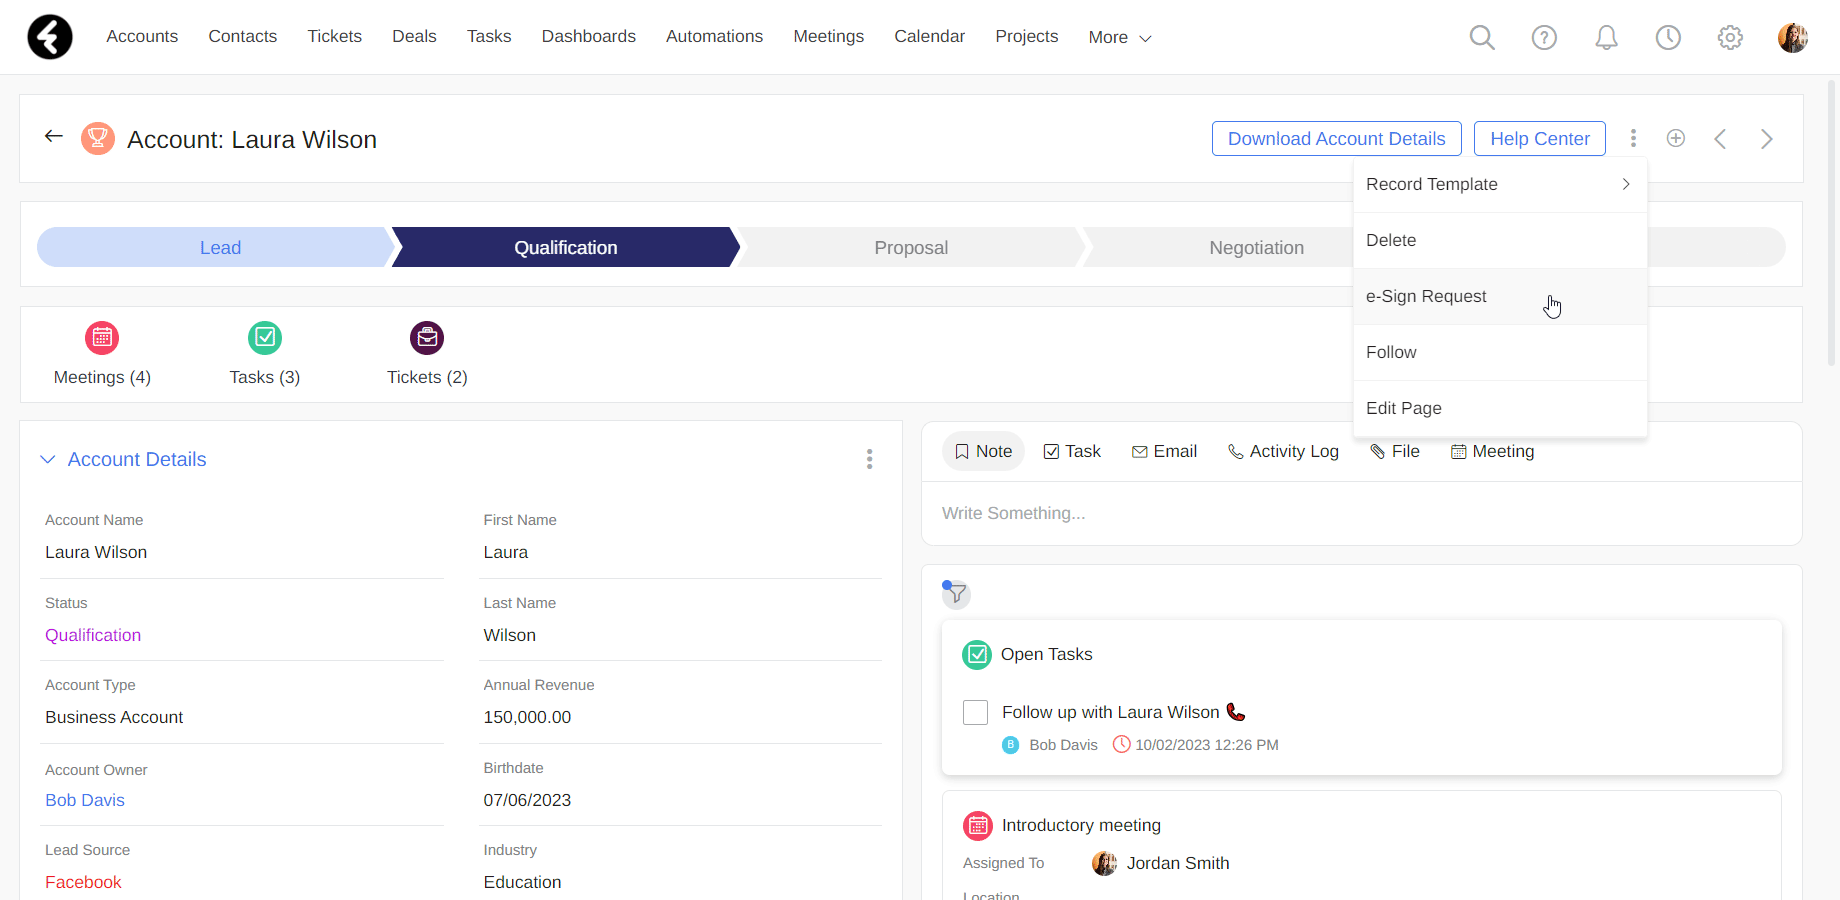The width and height of the screenshot is (1840, 900).
Task: Switch to the File tab
Action: [x=1395, y=451]
